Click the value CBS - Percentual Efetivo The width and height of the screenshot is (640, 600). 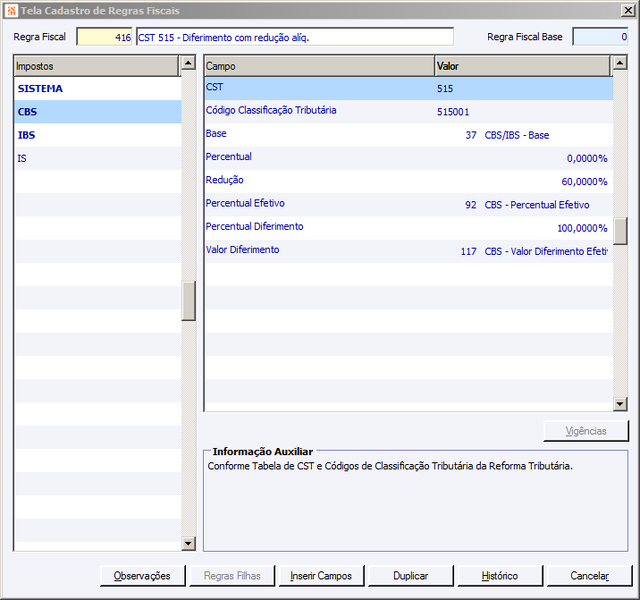point(537,205)
